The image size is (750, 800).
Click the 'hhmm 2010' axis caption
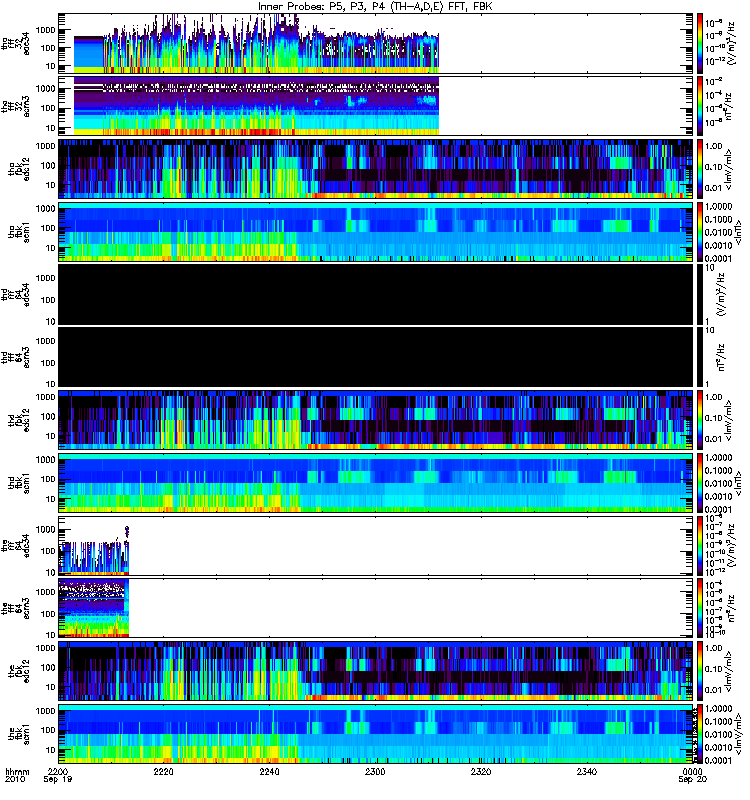pos(17,776)
